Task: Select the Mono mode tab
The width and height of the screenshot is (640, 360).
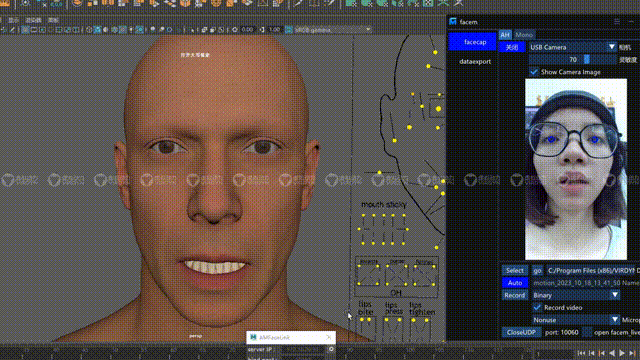Action: 524,35
